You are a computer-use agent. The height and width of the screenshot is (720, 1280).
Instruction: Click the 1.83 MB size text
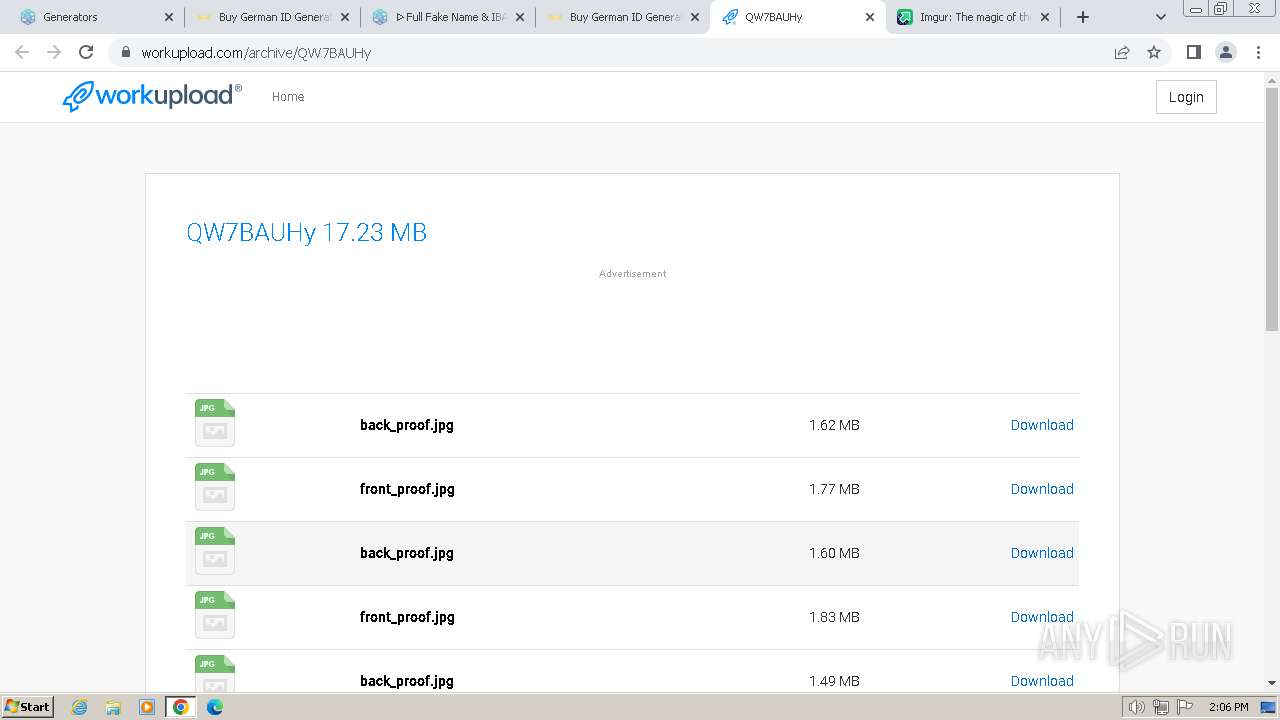(834, 617)
